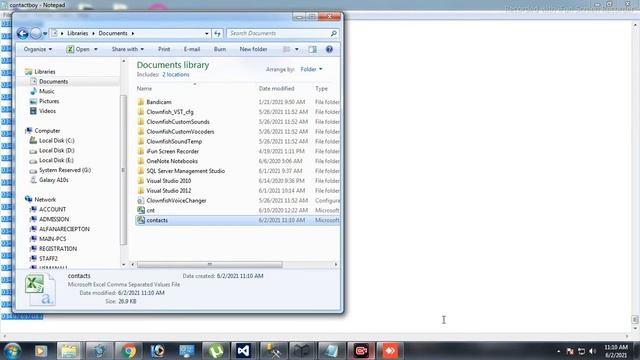
Task: Sort files by Date modified column
Action: pos(276,89)
